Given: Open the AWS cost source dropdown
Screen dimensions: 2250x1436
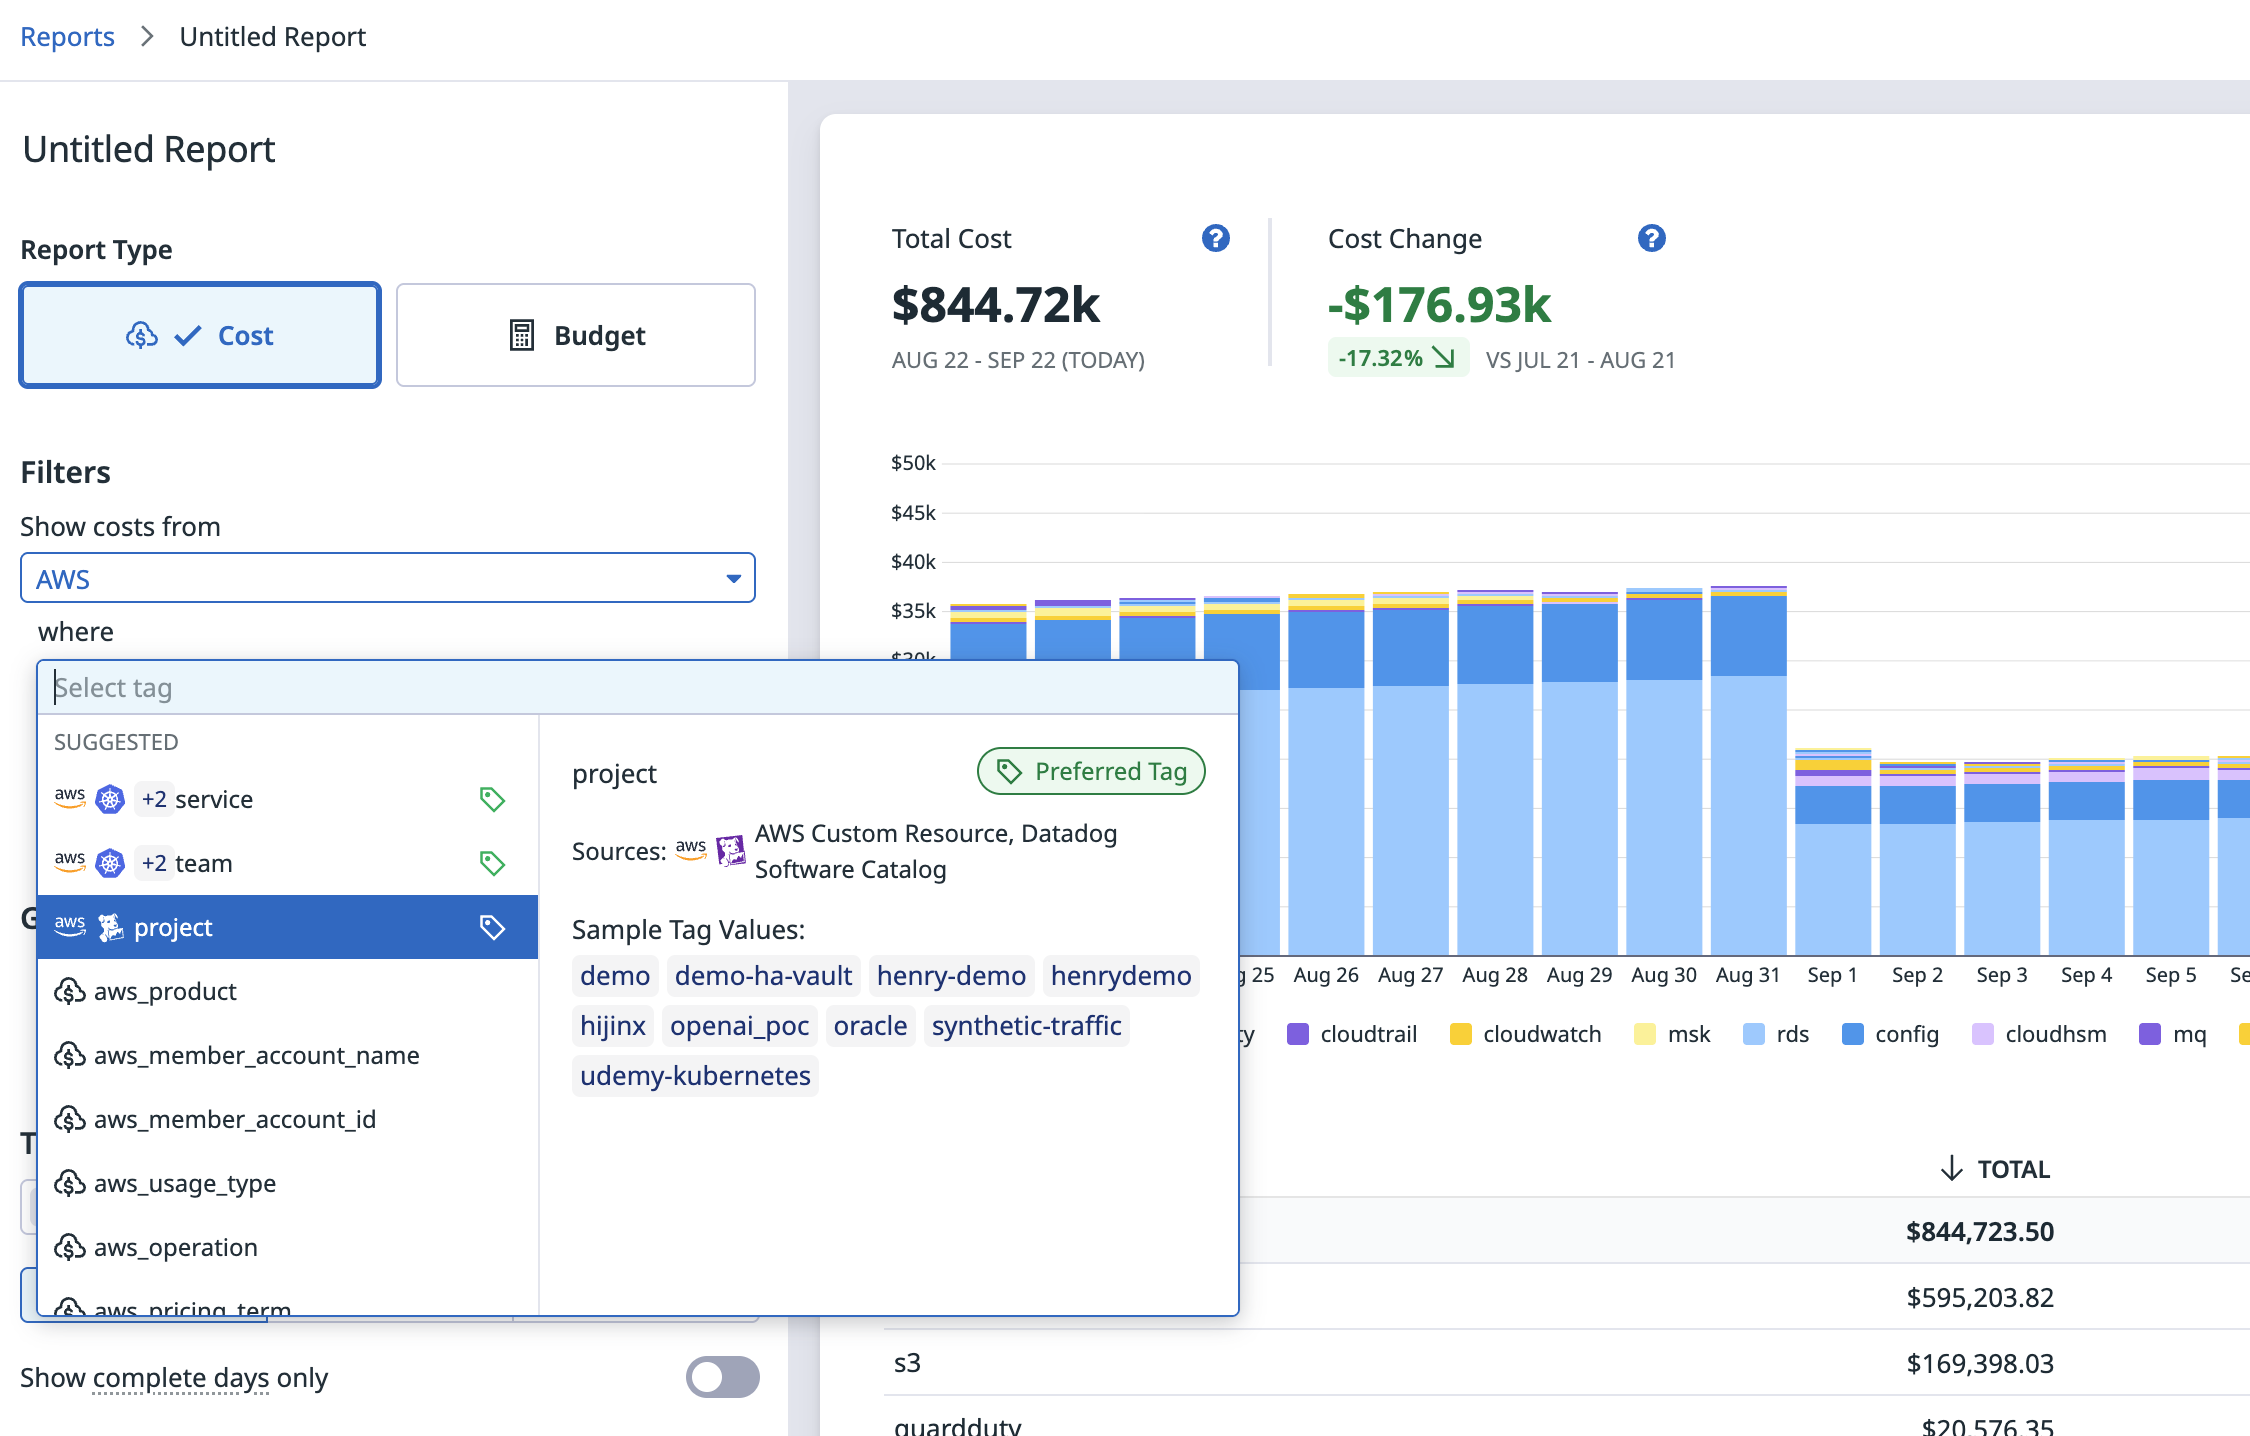Looking at the screenshot, I should [x=388, y=579].
